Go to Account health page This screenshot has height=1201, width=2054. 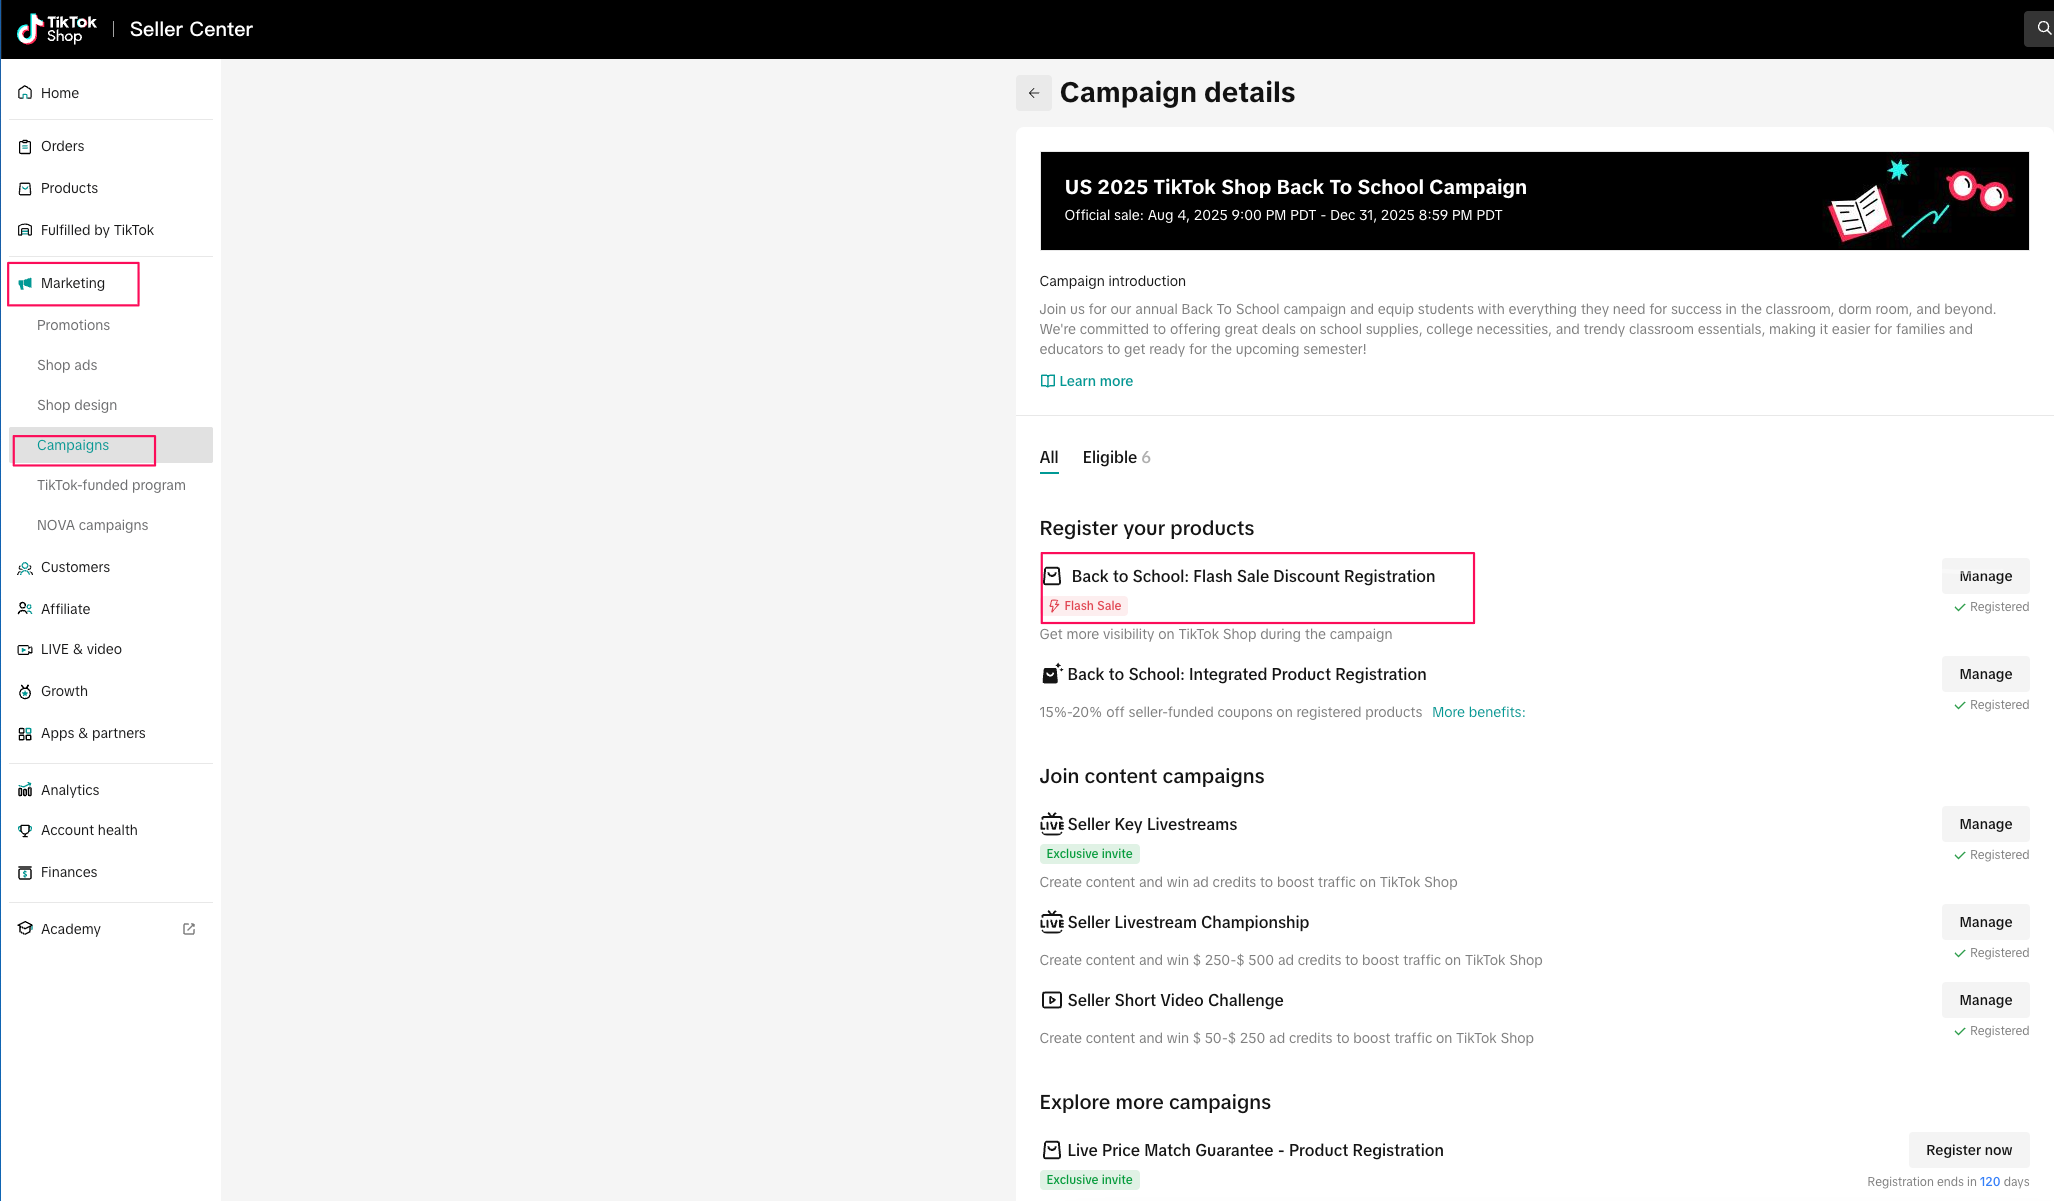tap(89, 830)
